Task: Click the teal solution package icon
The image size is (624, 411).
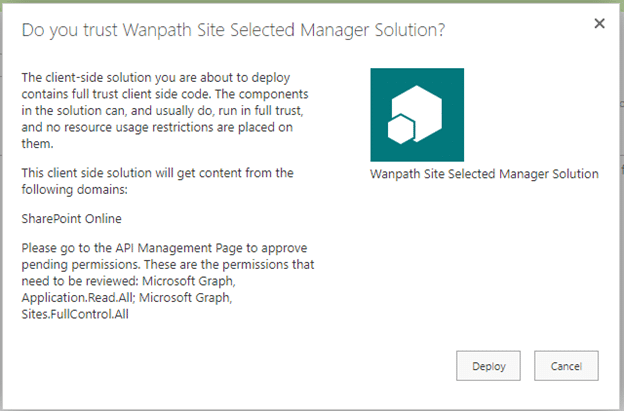Action: point(417,115)
